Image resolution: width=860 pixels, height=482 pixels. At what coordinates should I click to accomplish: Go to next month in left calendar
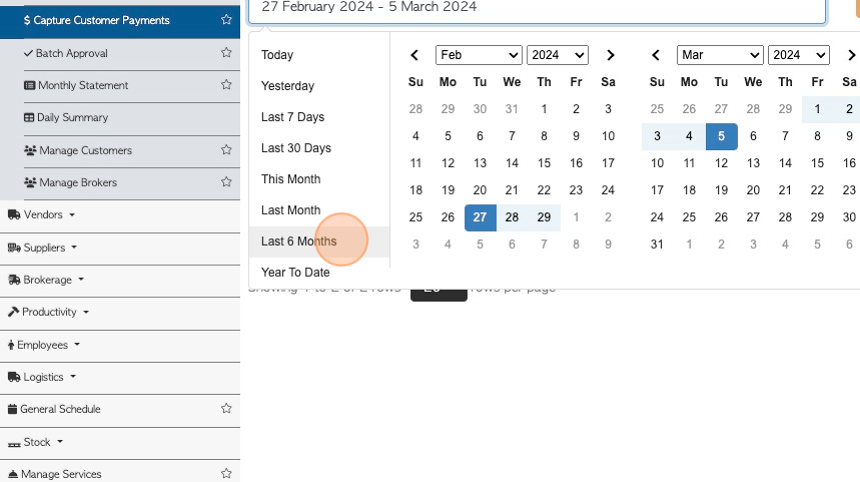click(610, 55)
